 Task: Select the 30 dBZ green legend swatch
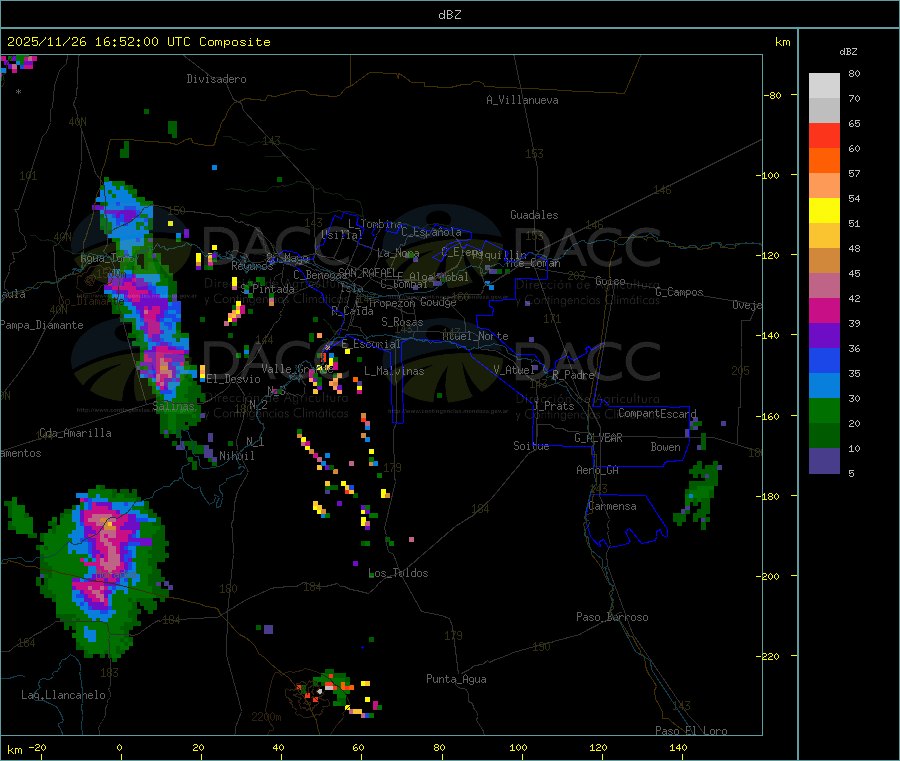[x=824, y=410]
